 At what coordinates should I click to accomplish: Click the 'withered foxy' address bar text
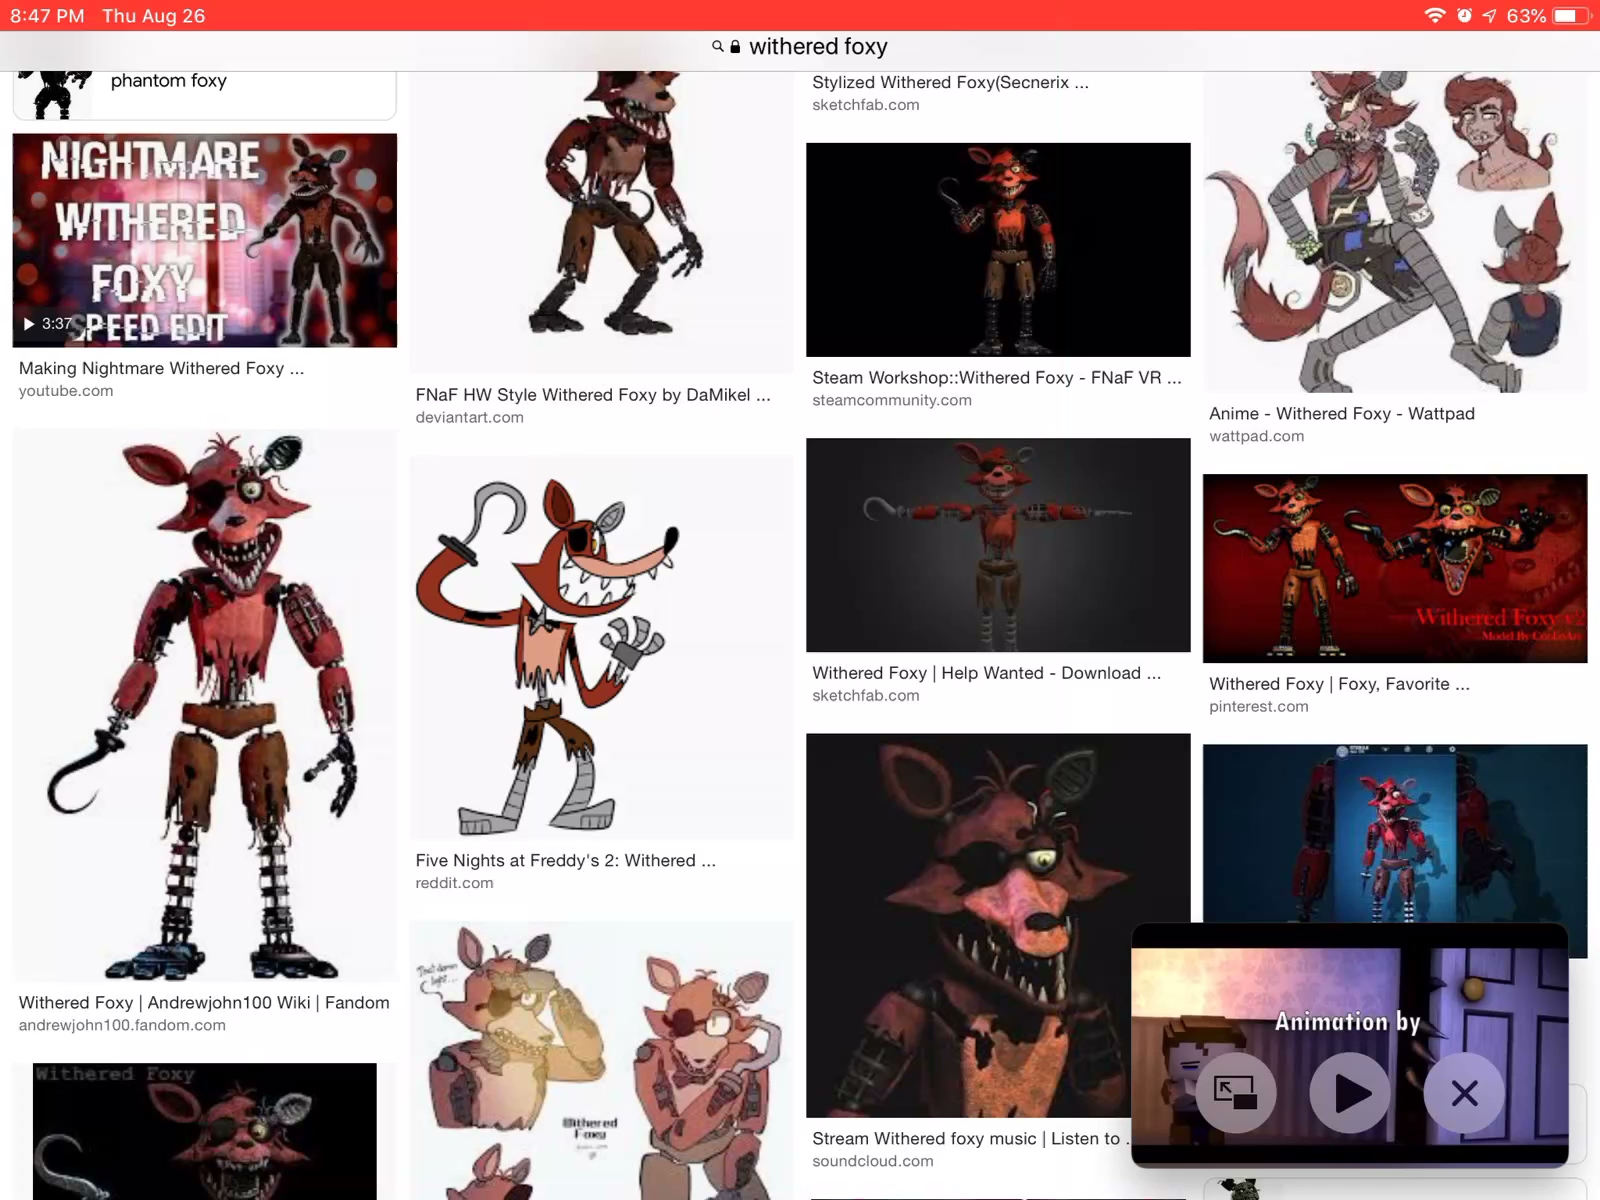tap(818, 47)
